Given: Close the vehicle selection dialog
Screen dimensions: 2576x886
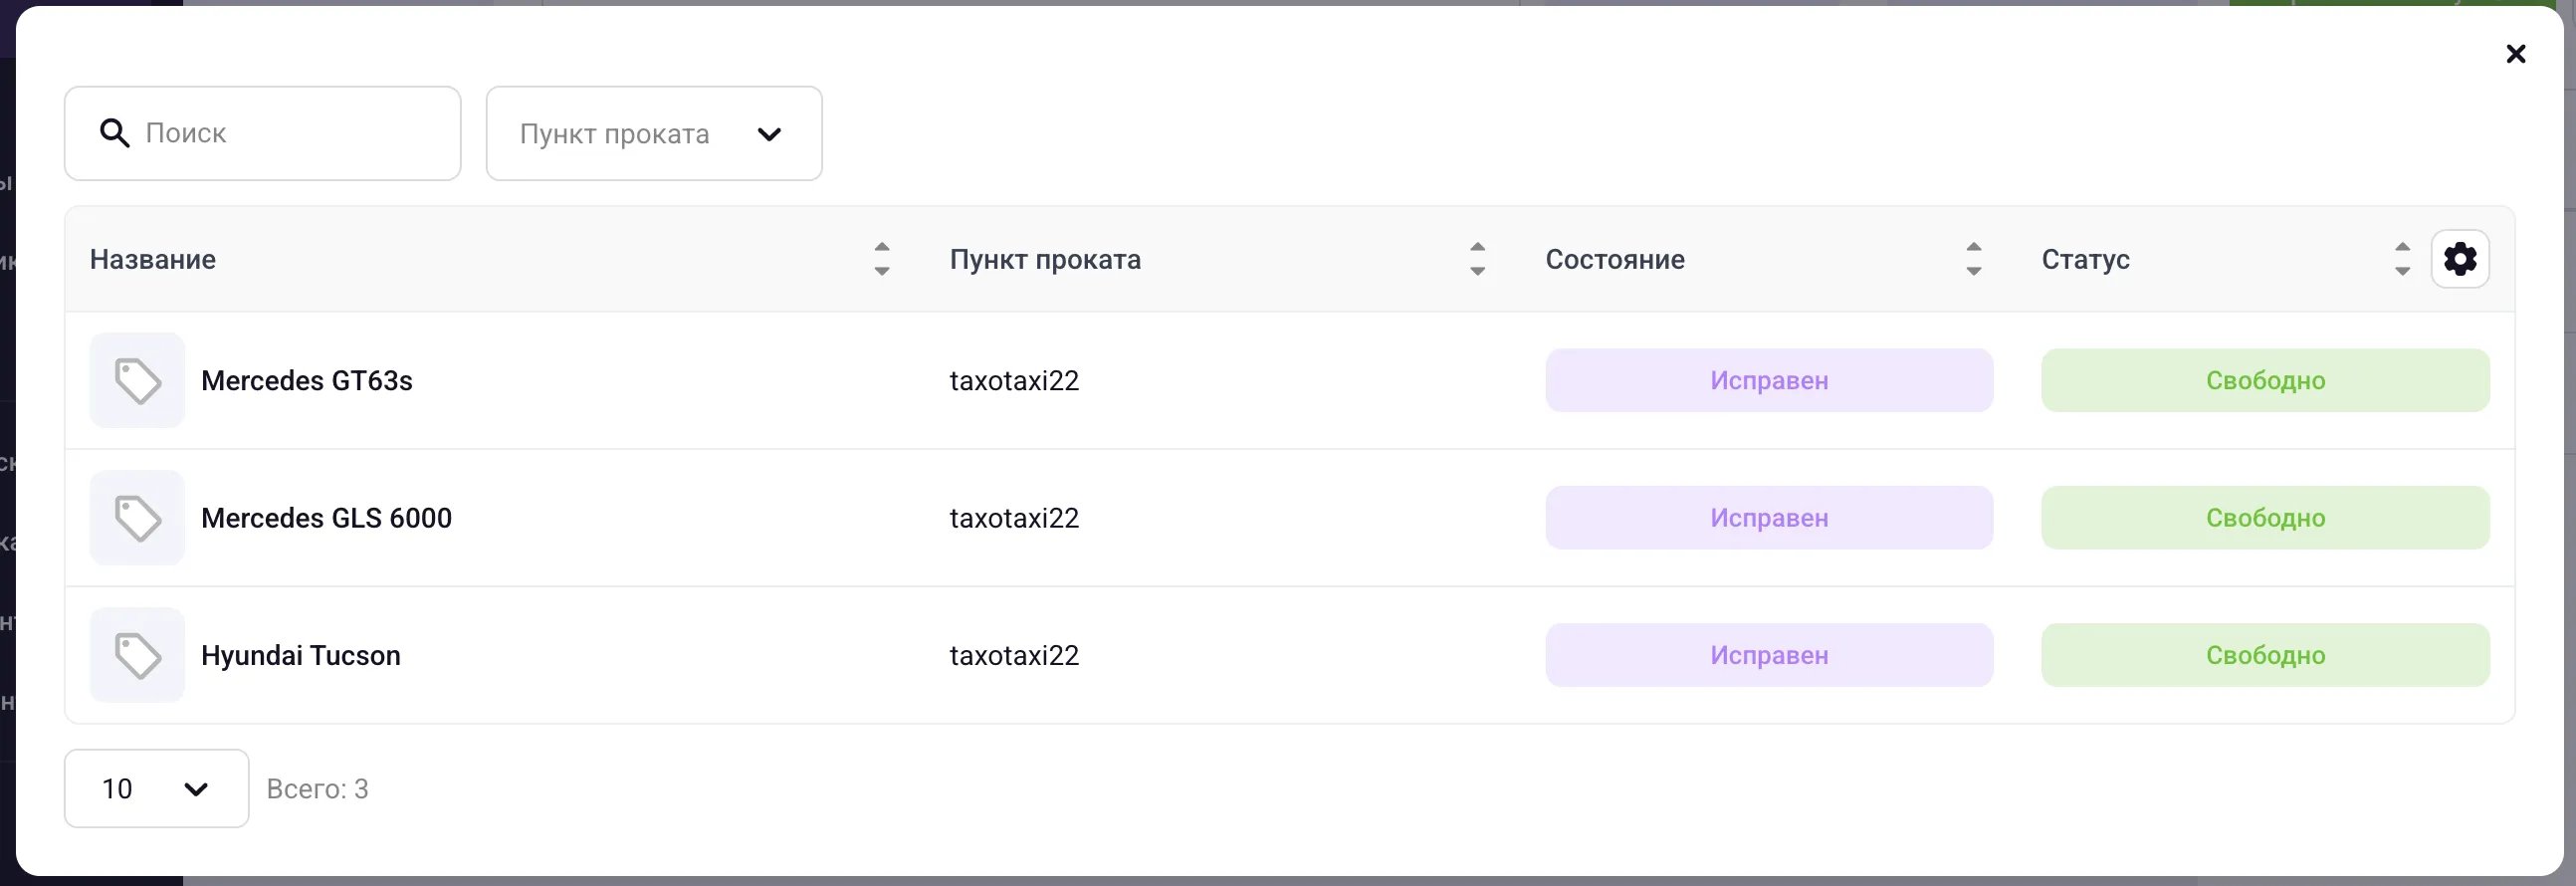Looking at the screenshot, I should [2516, 54].
